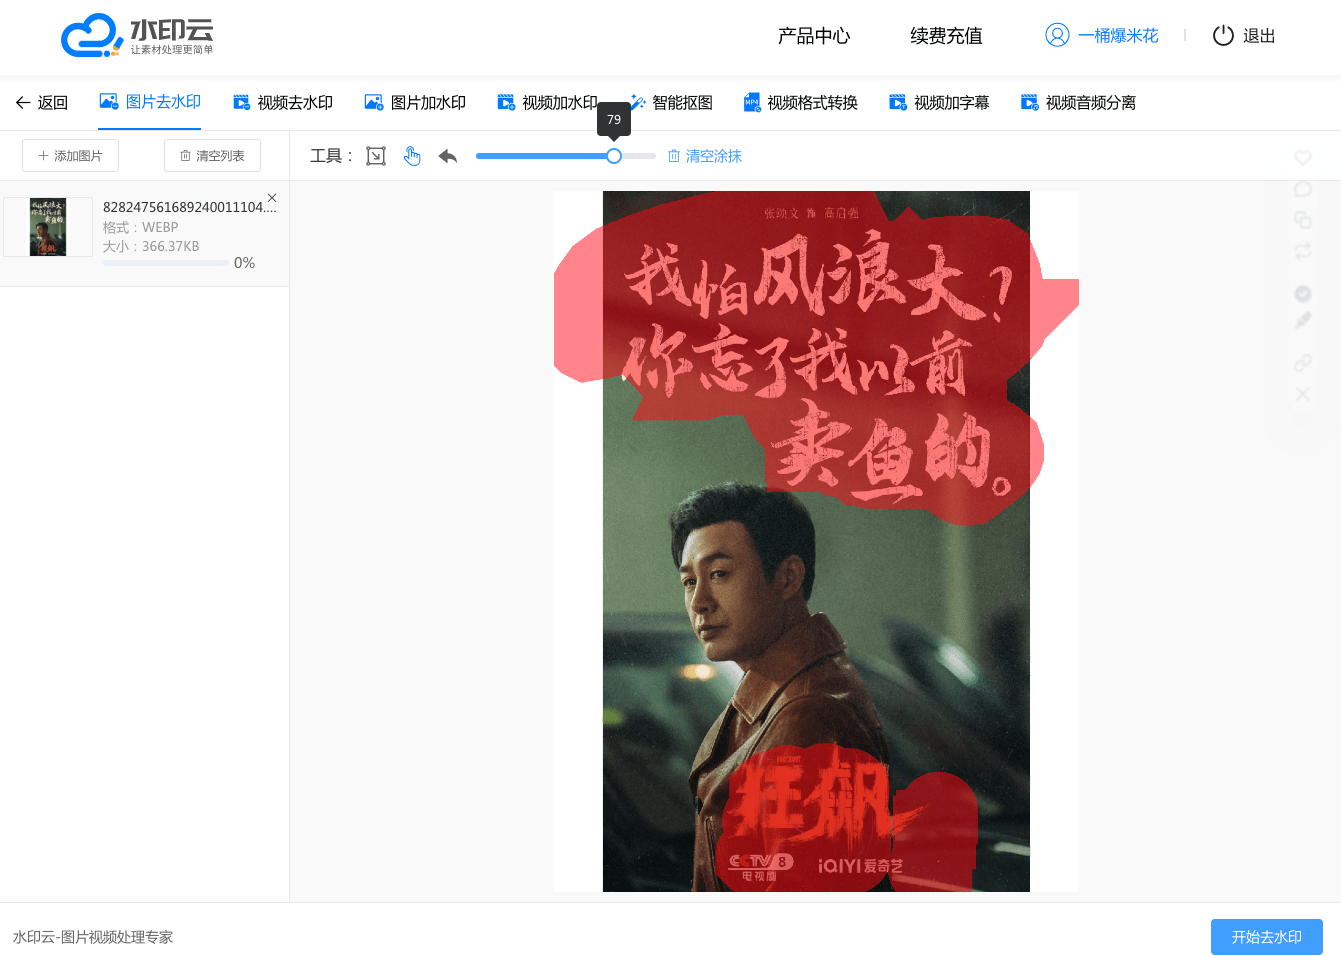Open the 视频格式转换 tab
Screen dimensions: 1341x956
coord(800,102)
